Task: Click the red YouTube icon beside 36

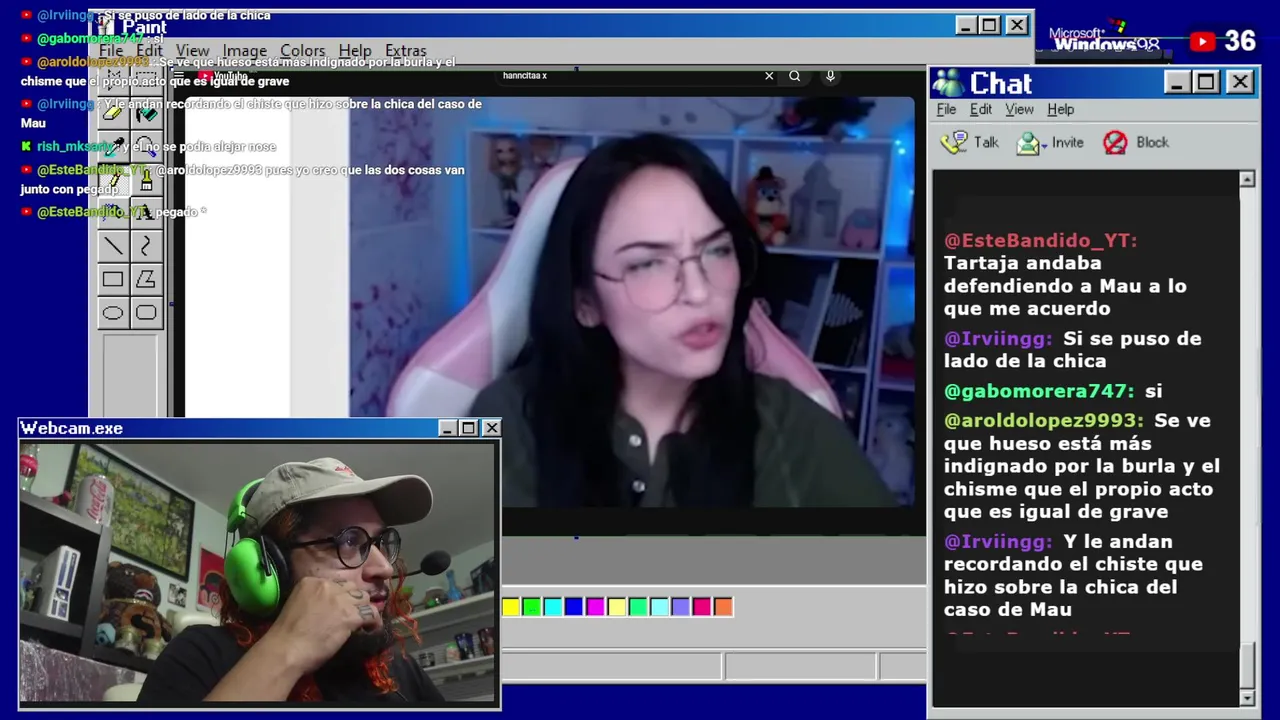Action: (x=1202, y=41)
